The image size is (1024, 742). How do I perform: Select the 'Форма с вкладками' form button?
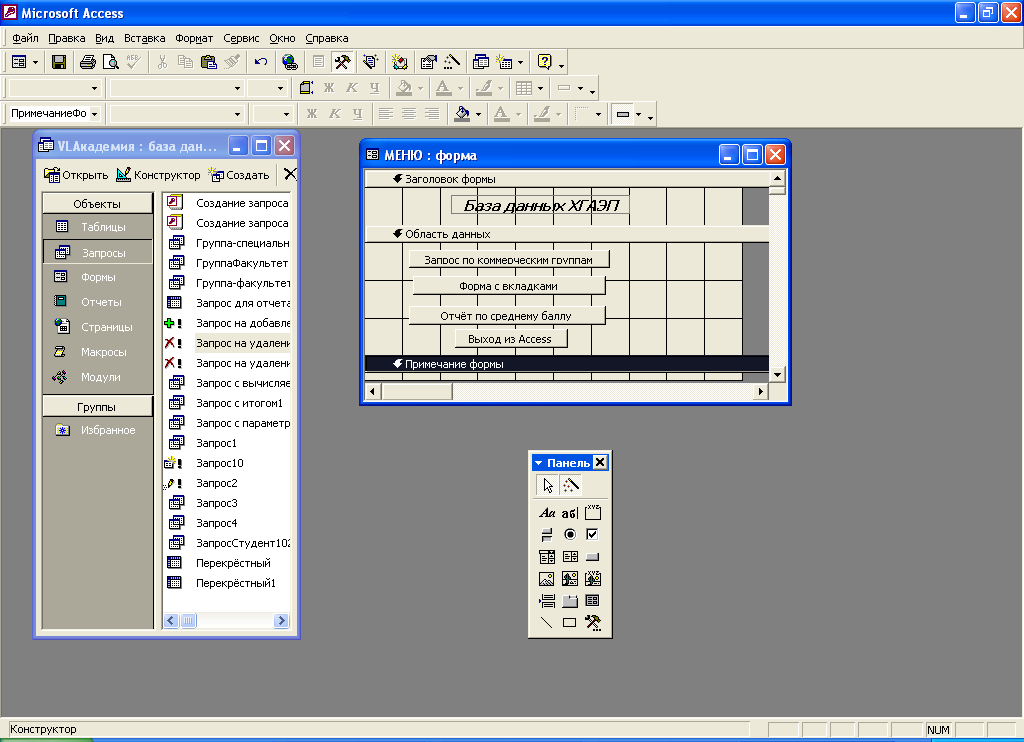point(508,285)
